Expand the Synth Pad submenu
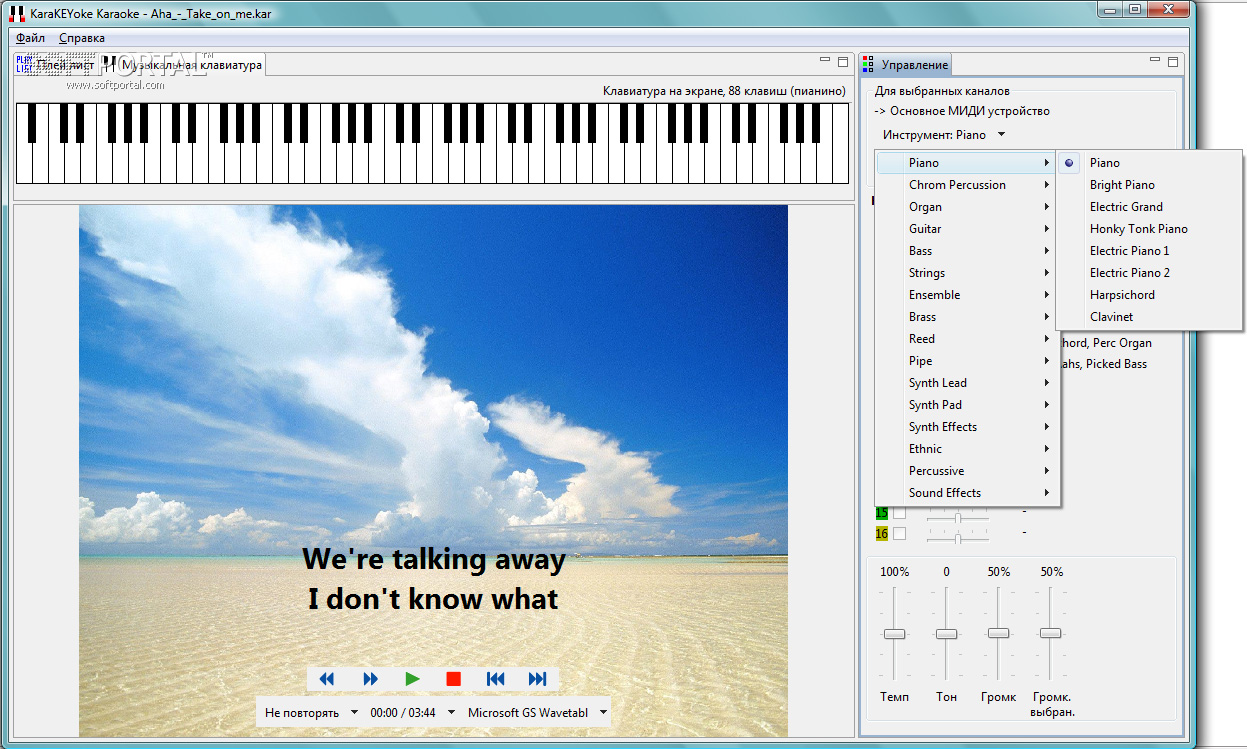The image size is (1247, 749). [967, 405]
